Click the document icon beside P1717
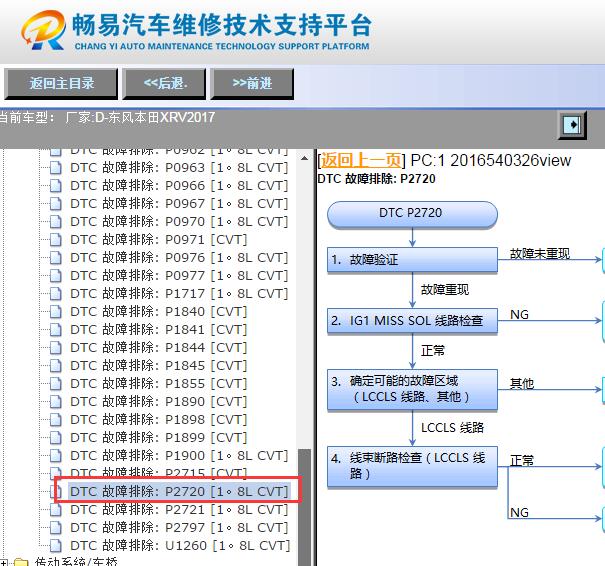Viewport: 605px width, 566px height. coord(56,294)
